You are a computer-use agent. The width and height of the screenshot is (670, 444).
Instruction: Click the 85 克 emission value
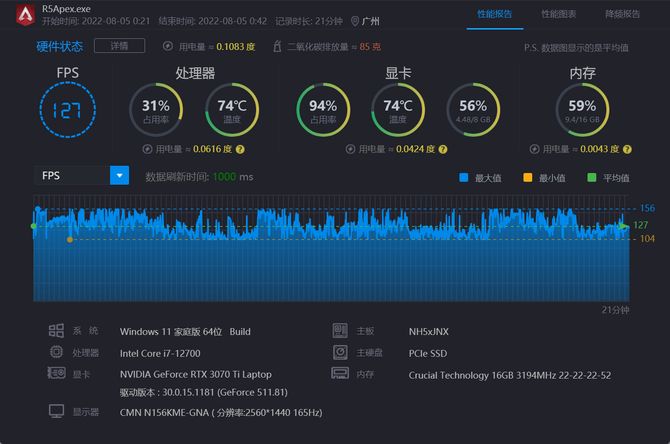point(370,47)
